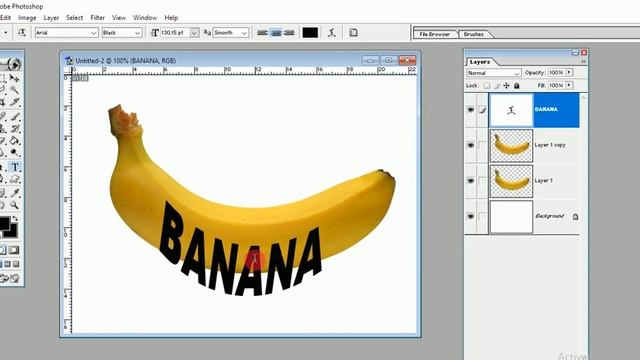Open the View menu
This screenshot has width=640, height=360.
pyautogui.click(x=119, y=18)
